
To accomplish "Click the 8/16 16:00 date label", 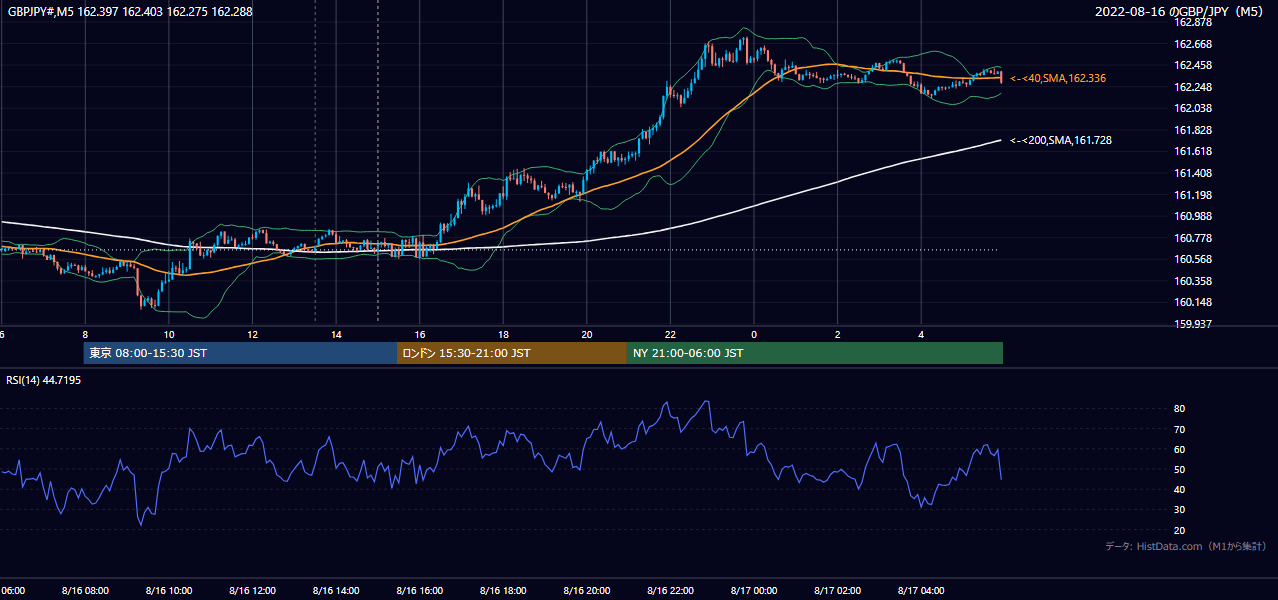I will tap(419, 590).
